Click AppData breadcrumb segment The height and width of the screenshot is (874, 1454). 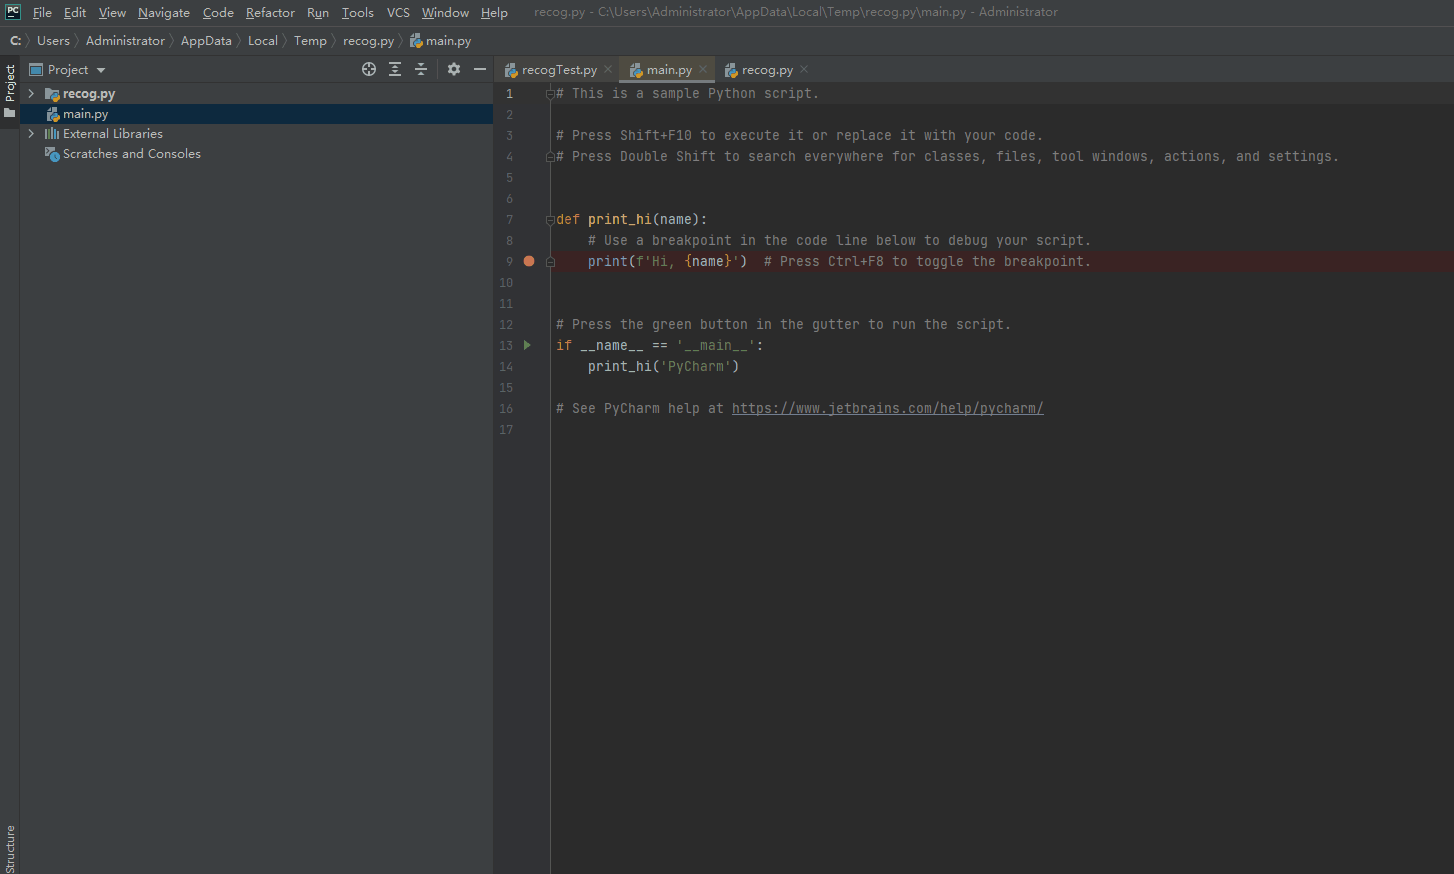[206, 41]
